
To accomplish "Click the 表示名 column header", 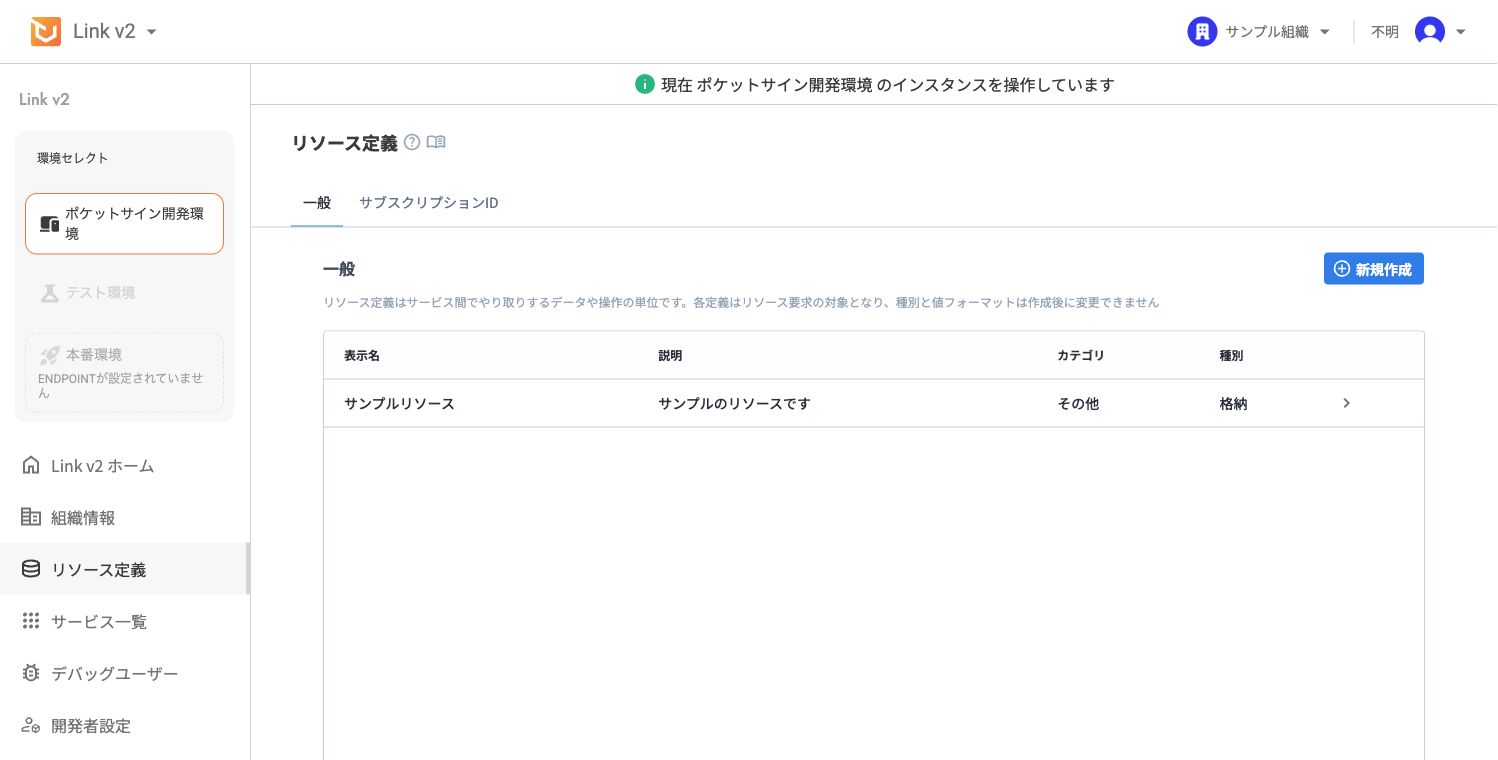I will (362, 356).
